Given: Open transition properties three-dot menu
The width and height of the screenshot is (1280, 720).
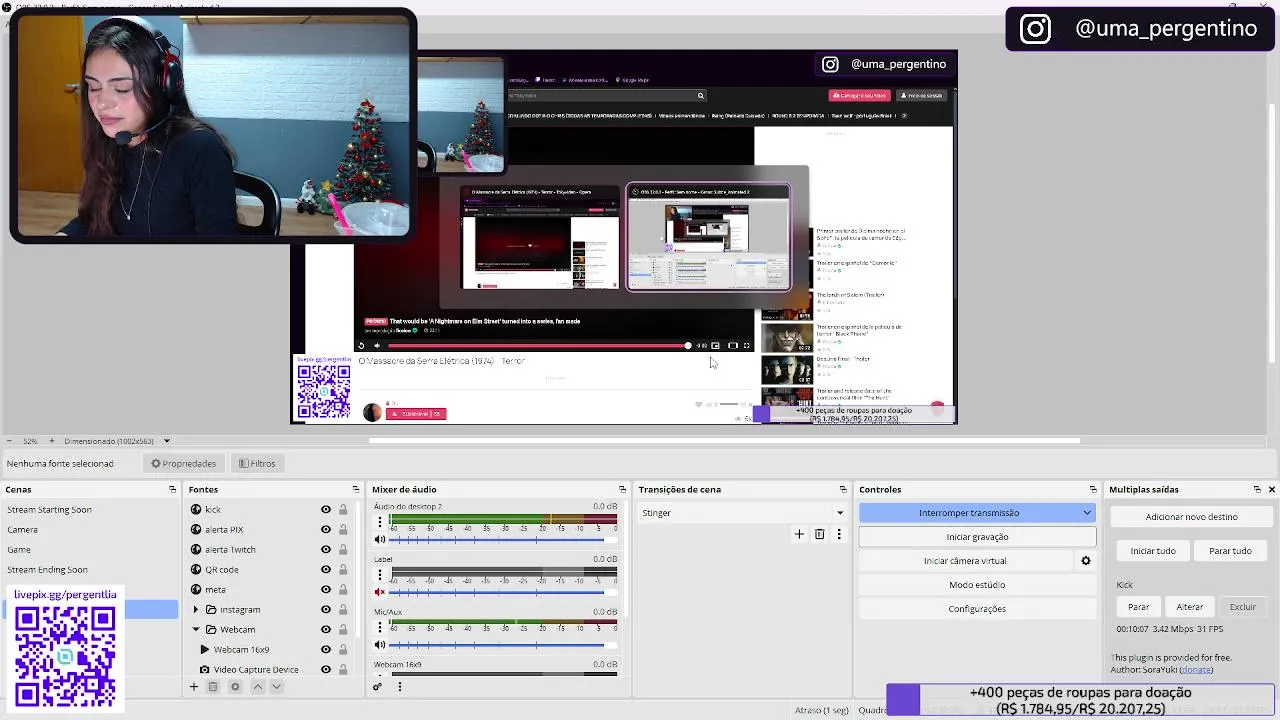Looking at the screenshot, I should (839, 534).
